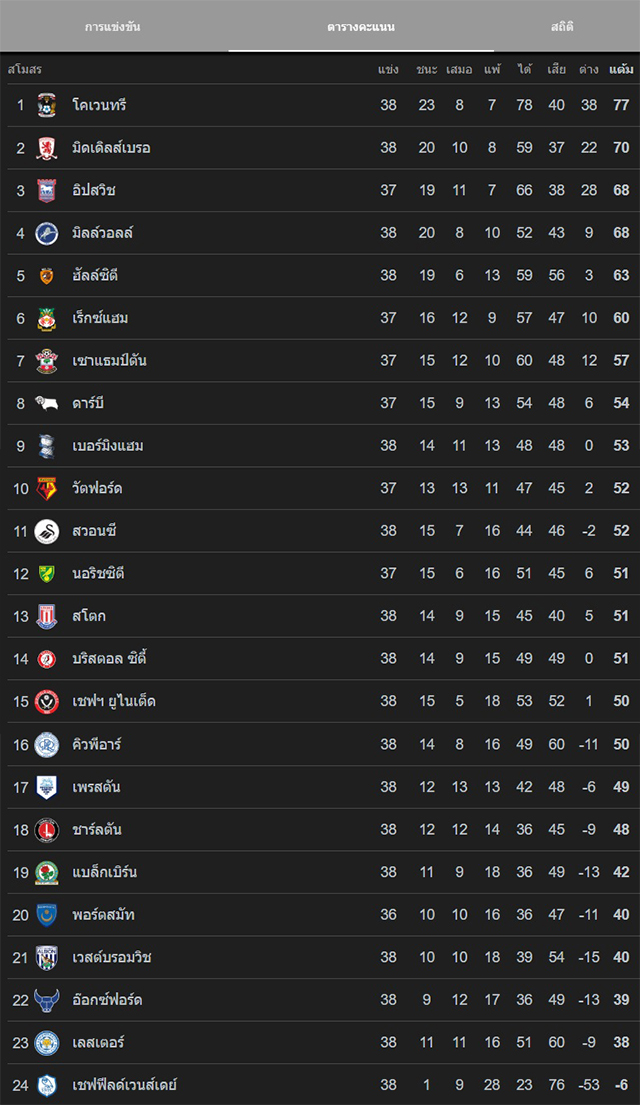Click the Middlesbrough club crest
This screenshot has width=640, height=1105.
pos(47,148)
